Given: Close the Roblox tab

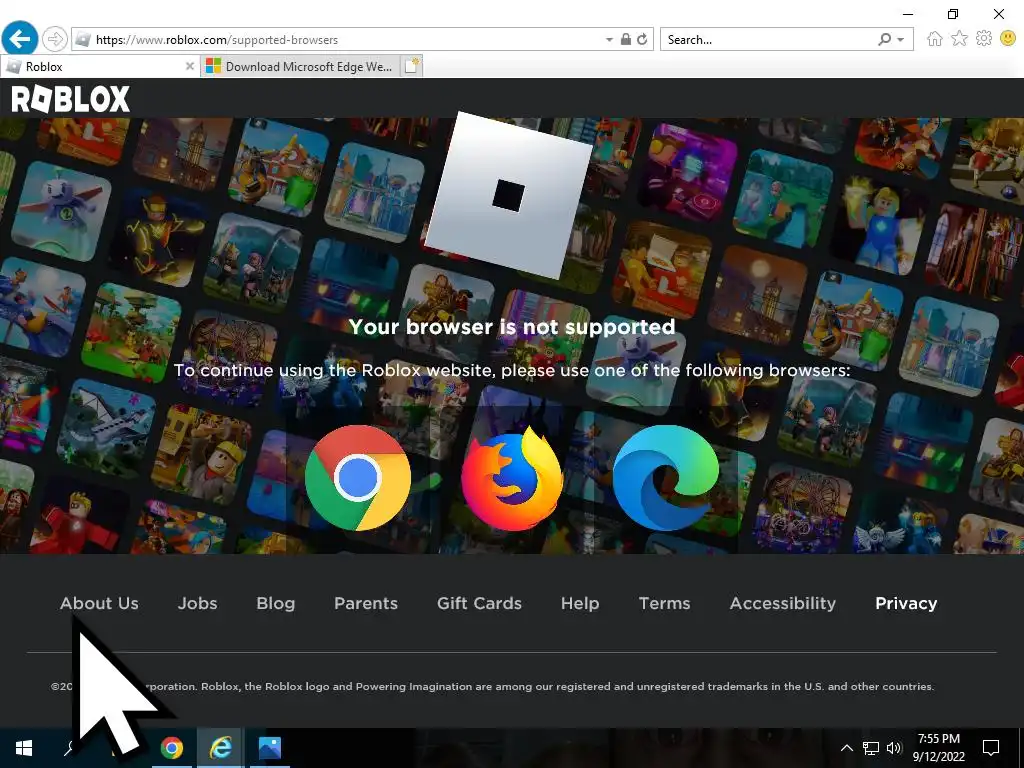Looking at the screenshot, I should [189, 66].
